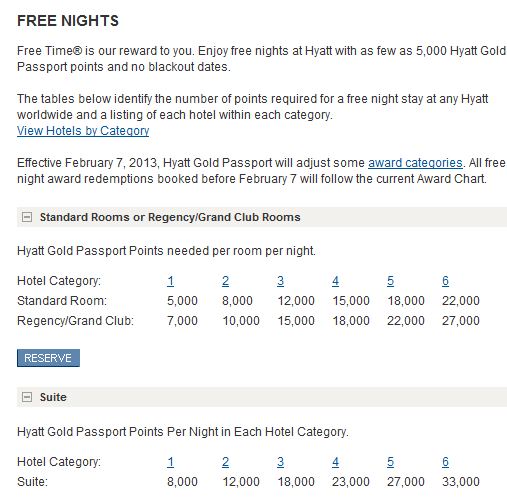Open category 6 link in Suite table
This screenshot has height=498, width=507.
tap(445, 462)
